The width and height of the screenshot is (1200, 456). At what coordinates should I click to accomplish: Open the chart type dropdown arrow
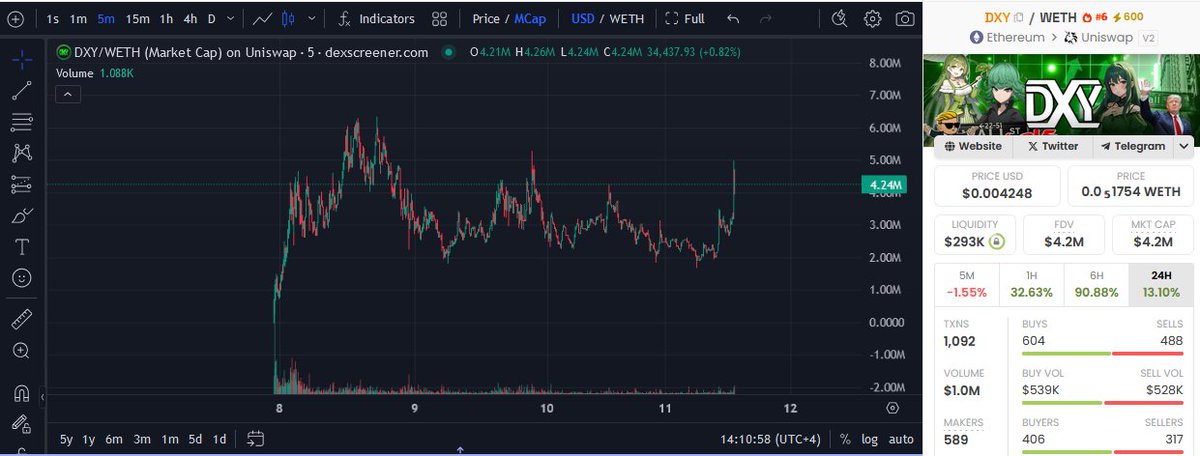314,18
